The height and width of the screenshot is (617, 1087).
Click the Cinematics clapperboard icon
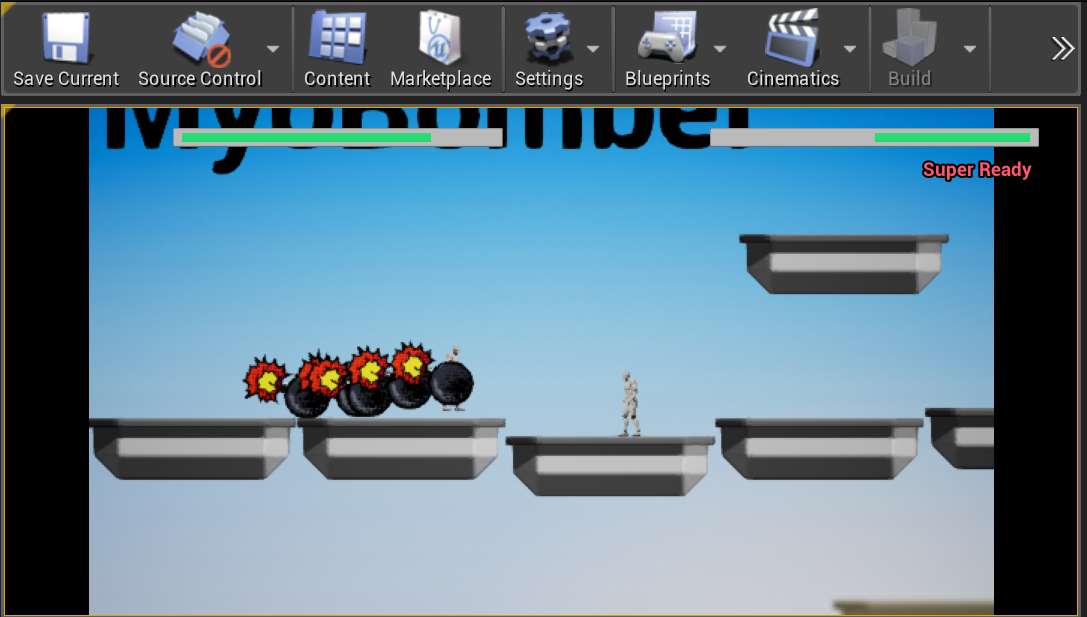pyautogui.click(x=792, y=37)
